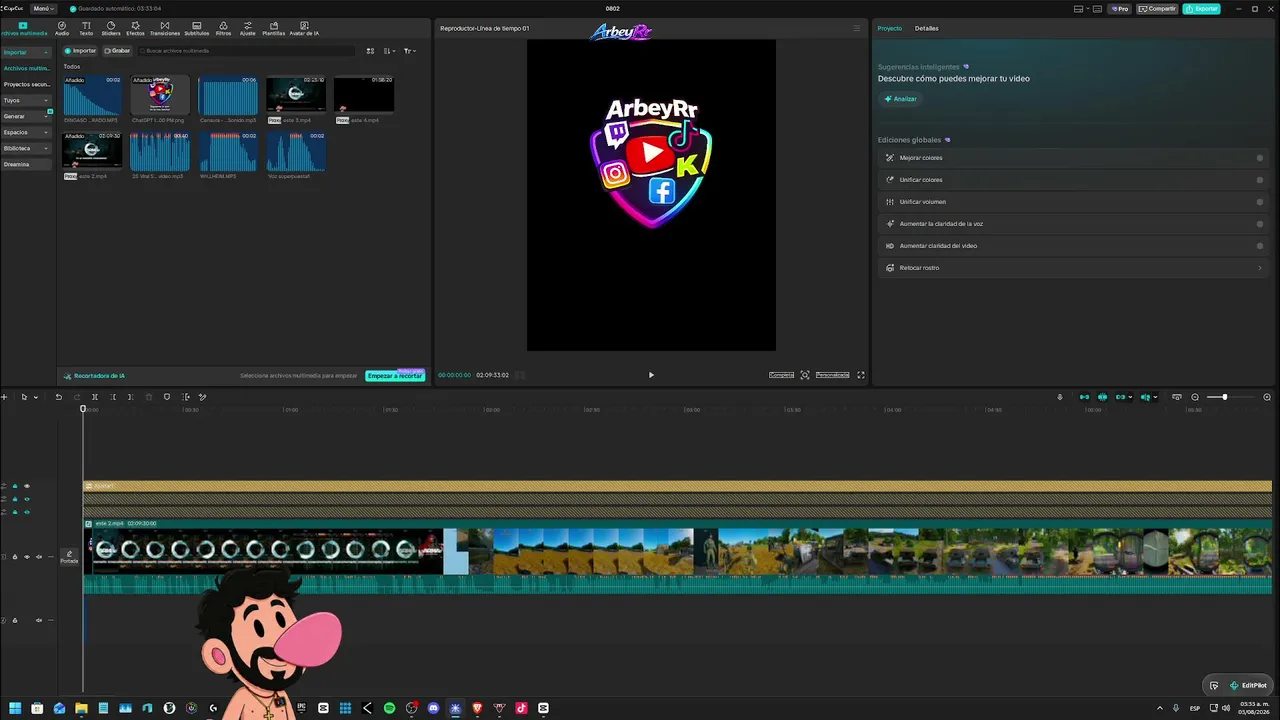
Task: Toggle the main magnet snapping icon
Action: 1084,397
